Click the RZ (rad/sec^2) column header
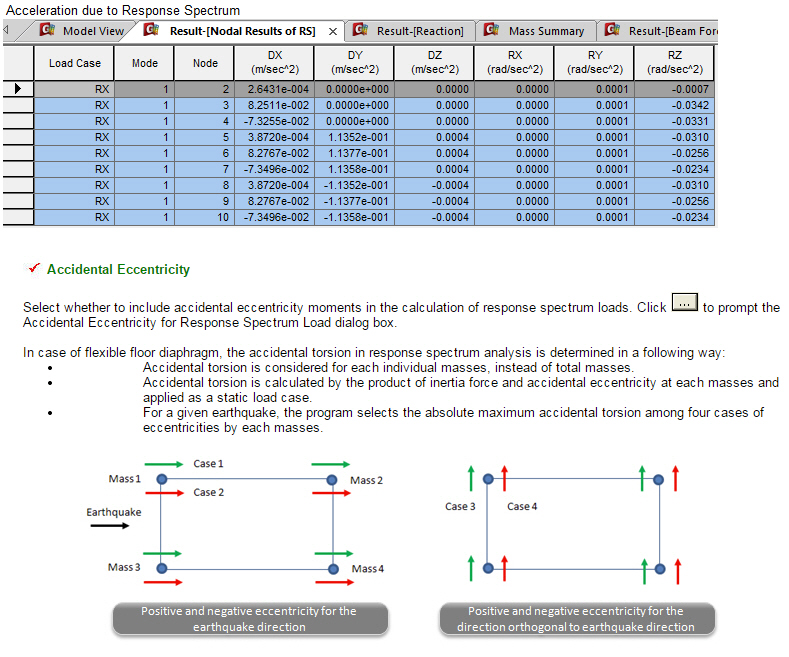This screenshot has height=657, width=789. click(x=674, y=63)
